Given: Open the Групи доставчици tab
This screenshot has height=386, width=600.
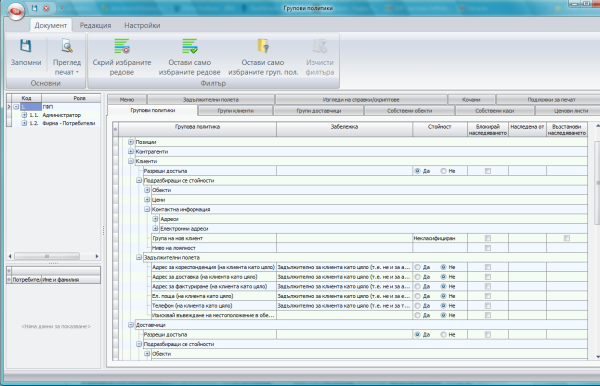Looking at the screenshot, I should 319,111.
